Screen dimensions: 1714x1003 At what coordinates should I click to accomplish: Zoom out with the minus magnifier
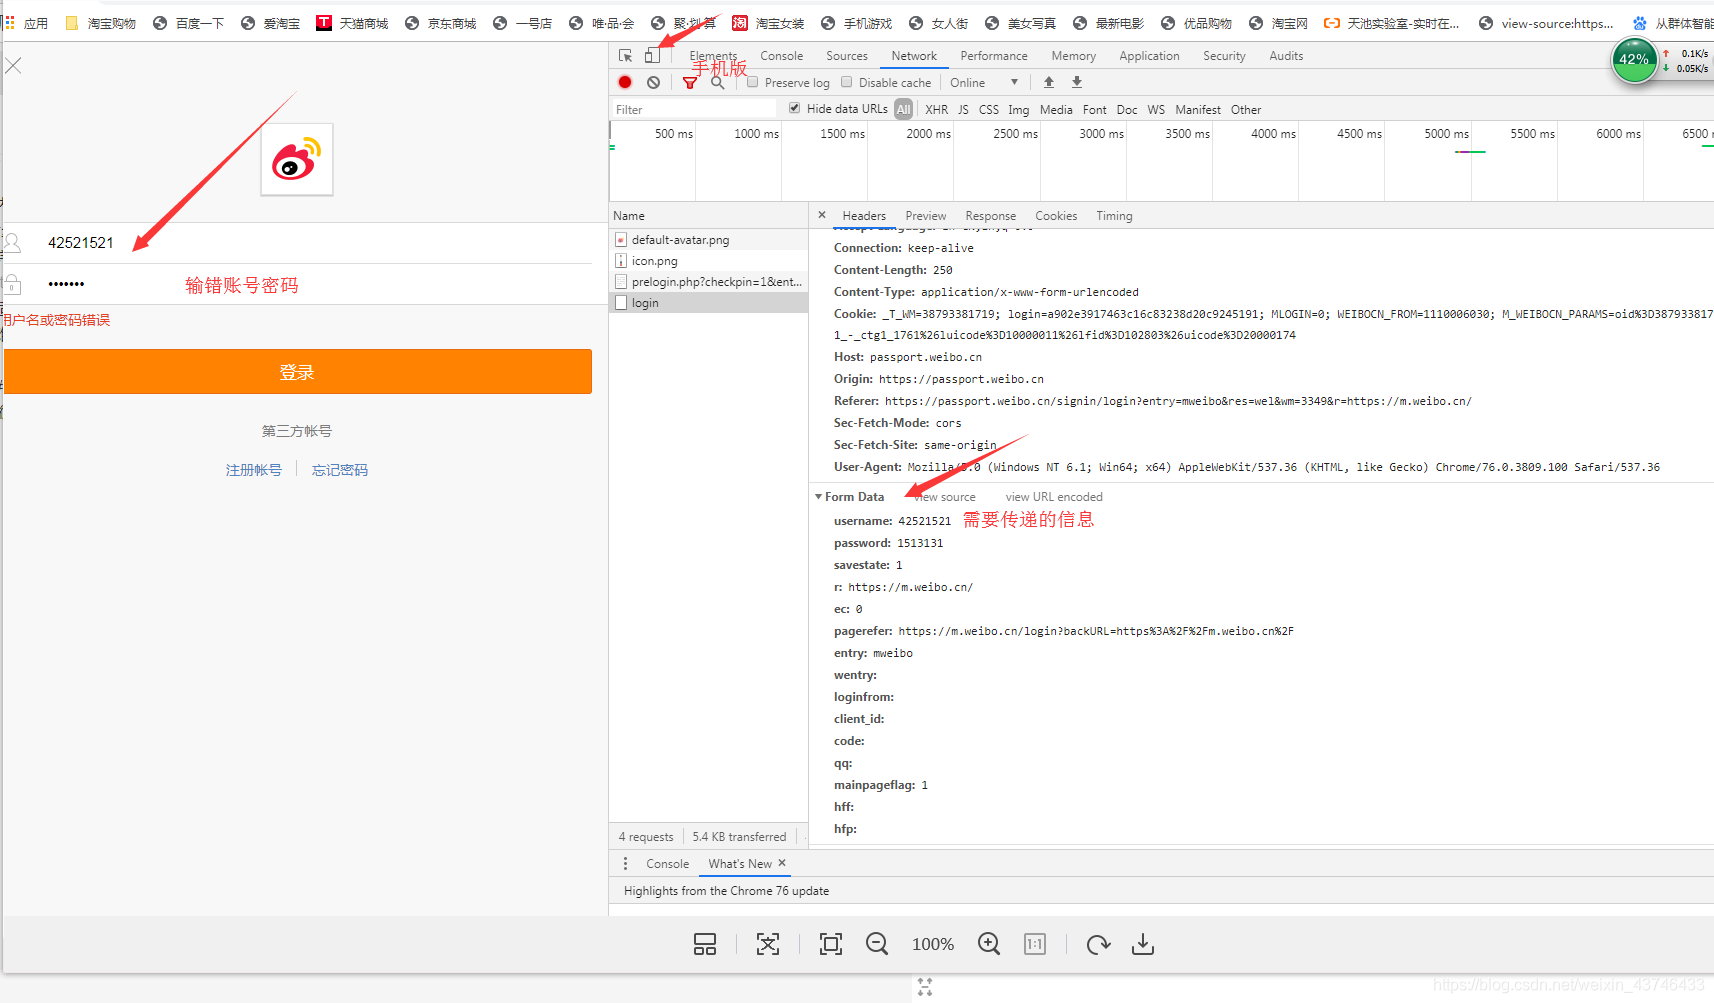tap(877, 944)
